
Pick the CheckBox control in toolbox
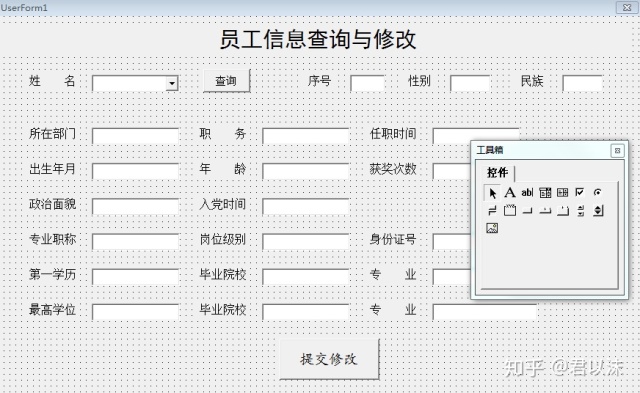pos(580,192)
